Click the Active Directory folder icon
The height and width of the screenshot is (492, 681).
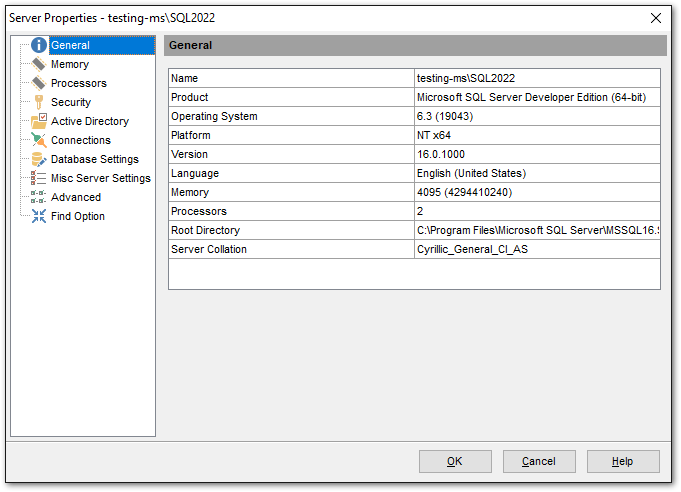pos(39,121)
